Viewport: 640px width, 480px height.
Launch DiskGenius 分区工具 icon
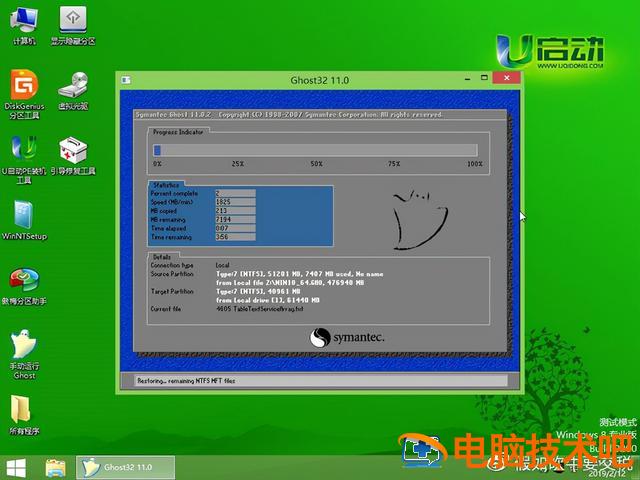[x=24, y=94]
